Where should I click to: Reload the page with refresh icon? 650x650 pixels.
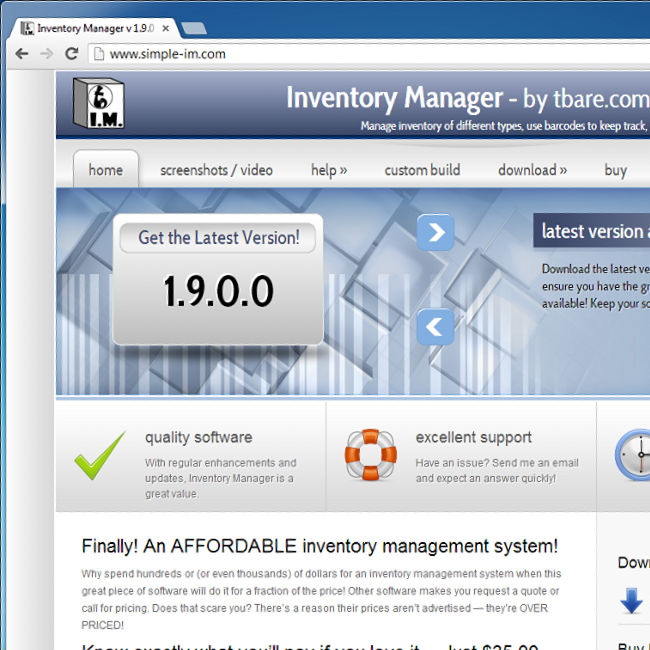pyautogui.click(x=72, y=53)
